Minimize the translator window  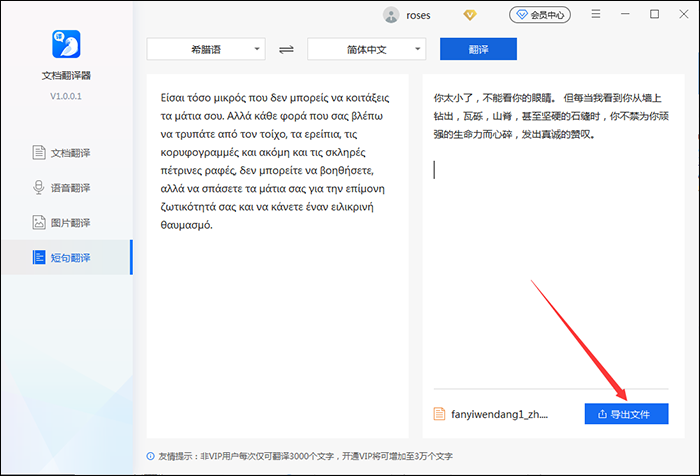click(625, 14)
